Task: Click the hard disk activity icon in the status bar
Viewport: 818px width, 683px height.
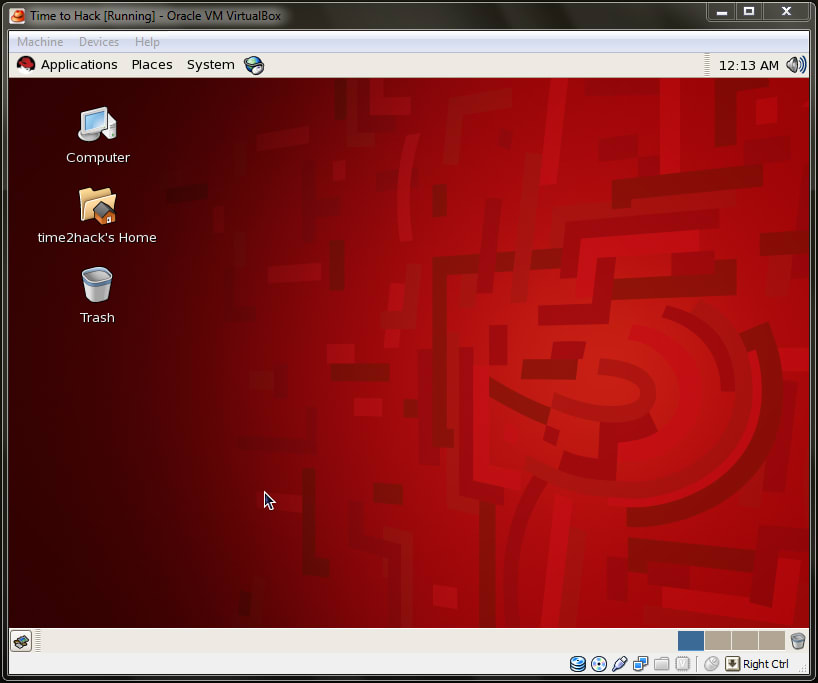Action: (578, 664)
